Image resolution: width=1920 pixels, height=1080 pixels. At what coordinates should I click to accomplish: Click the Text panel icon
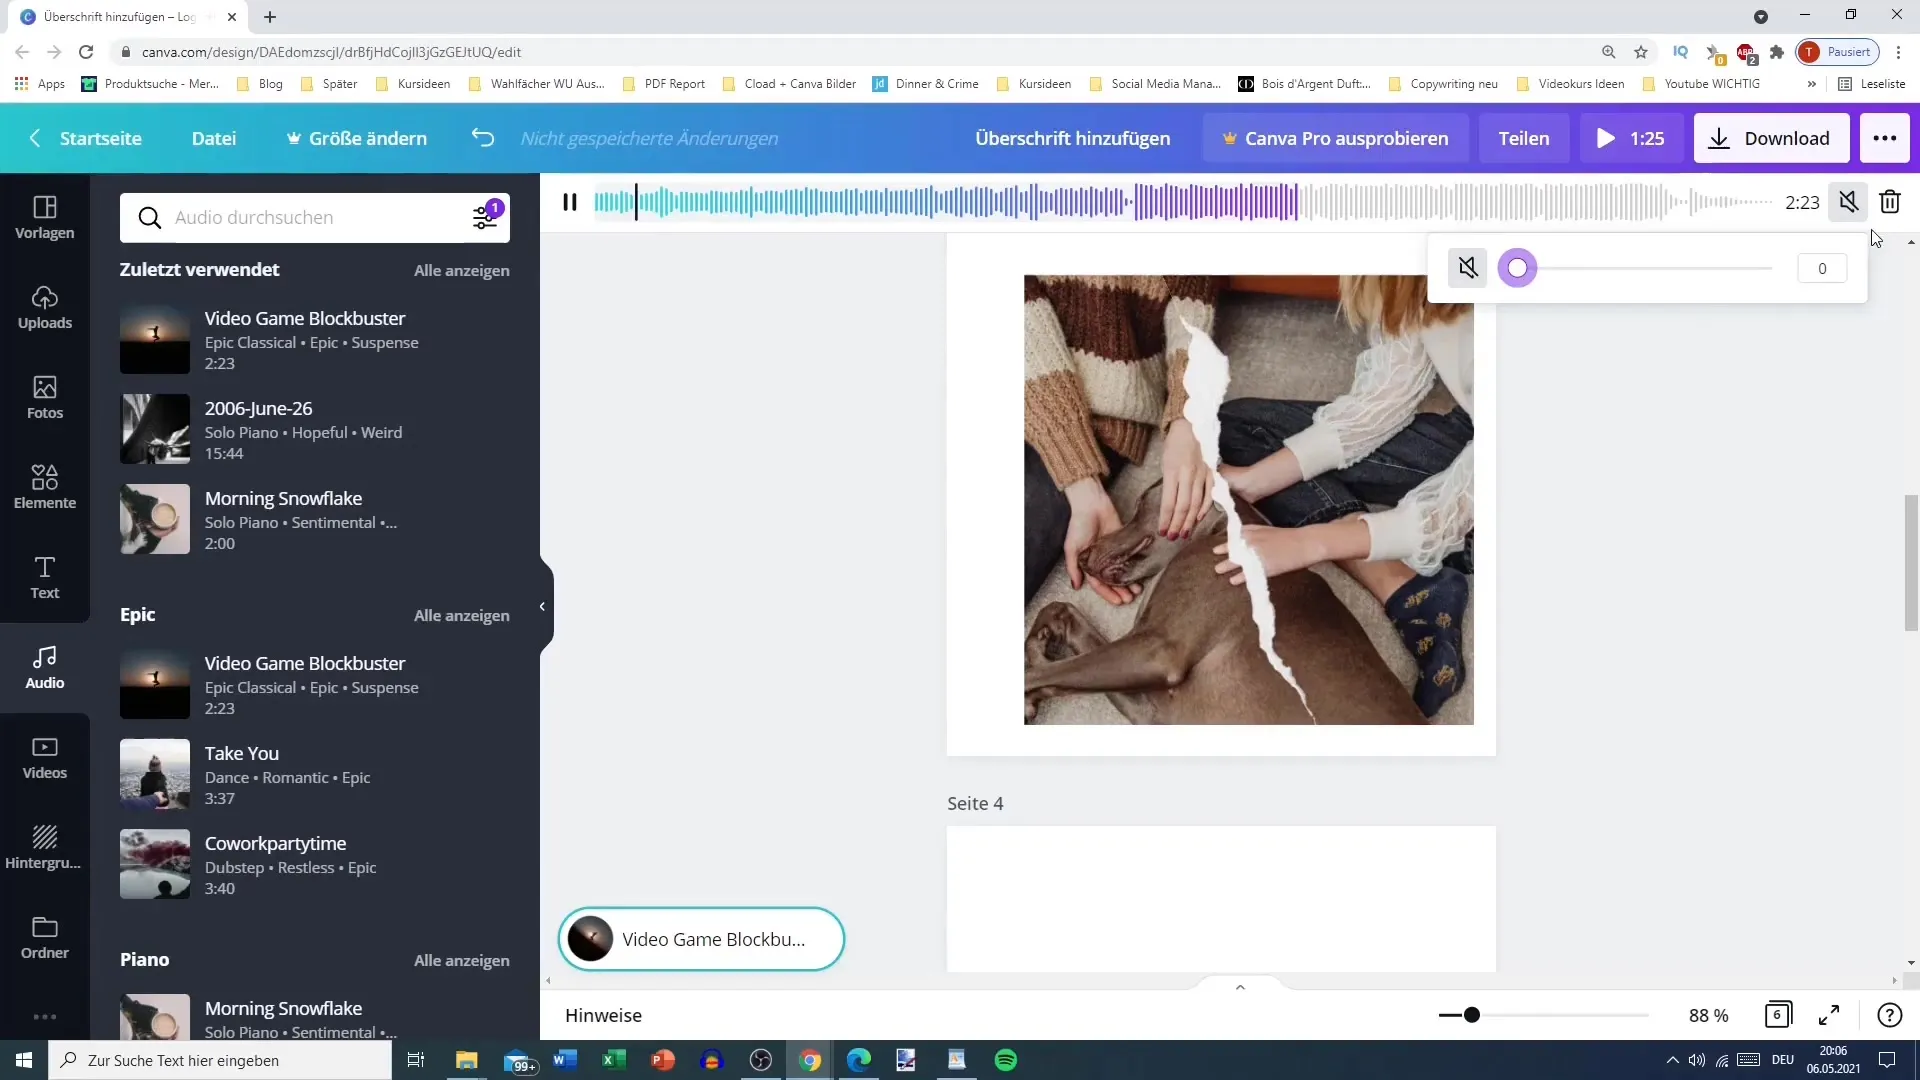(45, 576)
